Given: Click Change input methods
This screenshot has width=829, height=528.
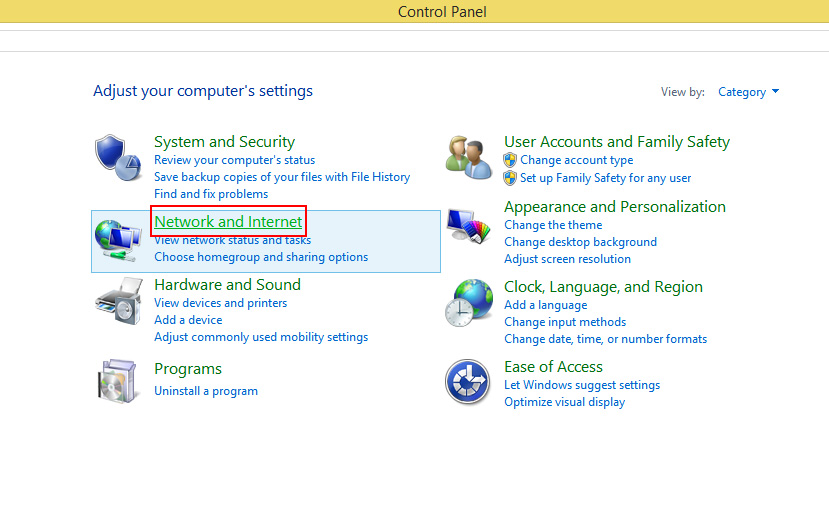Looking at the screenshot, I should coord(565,322).
